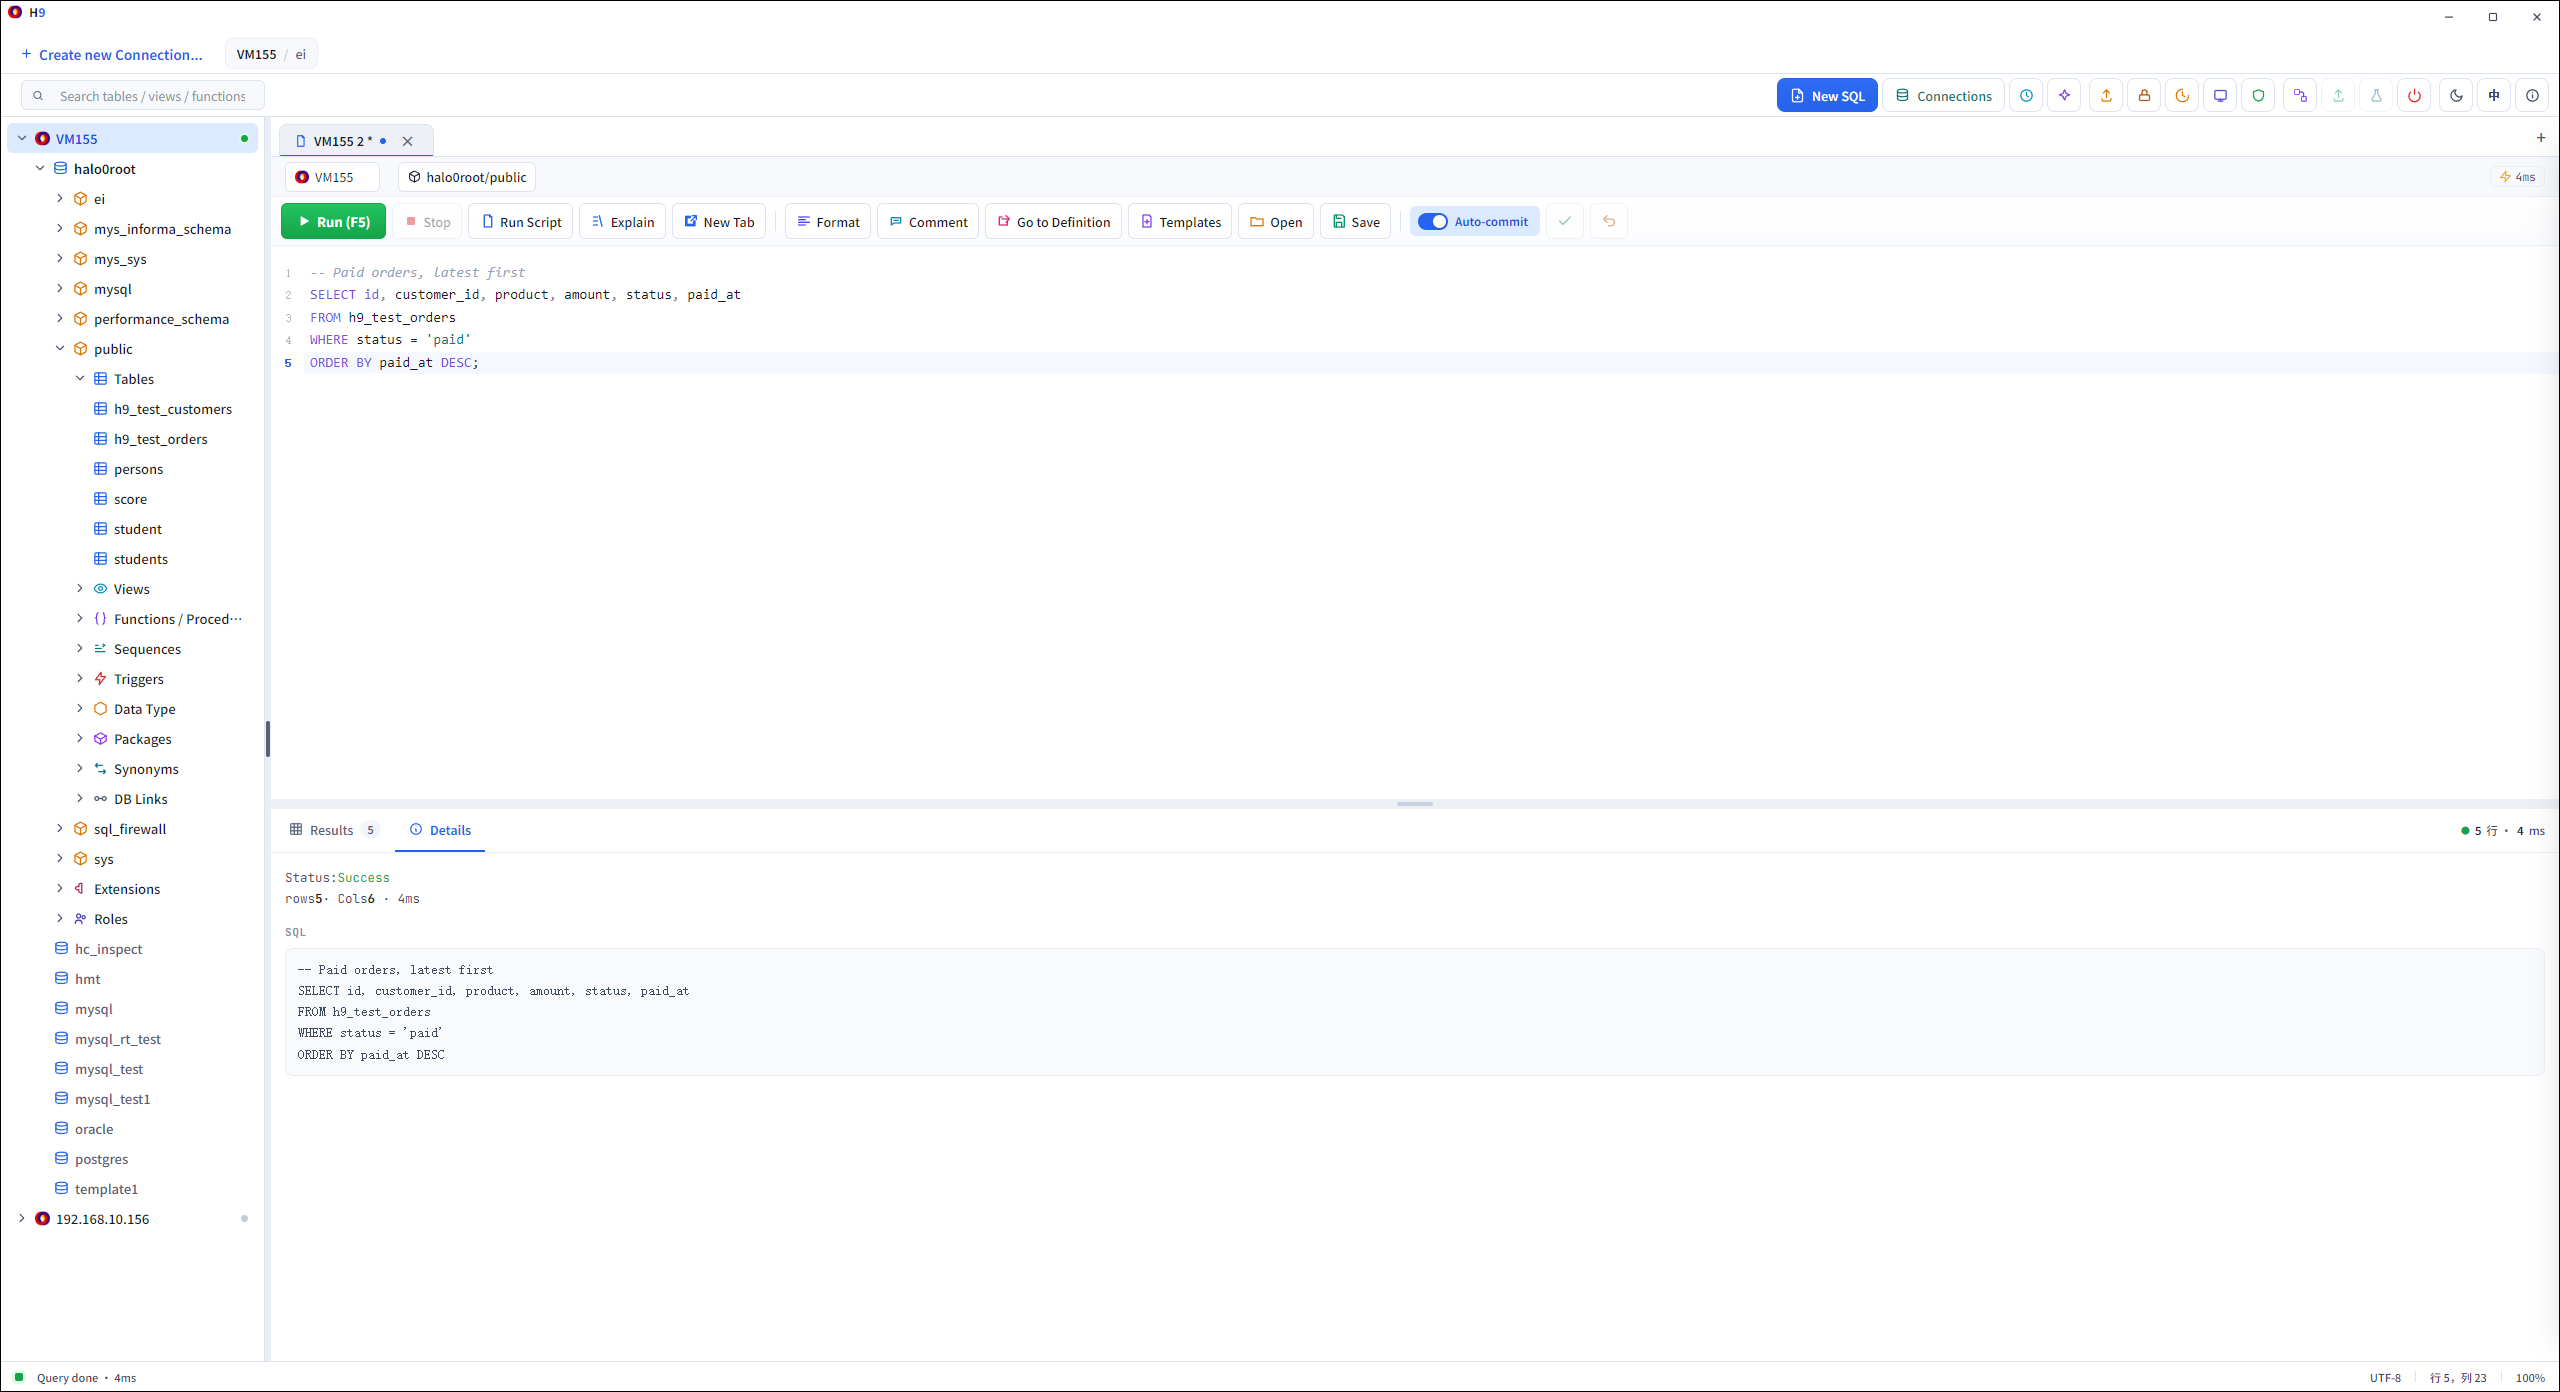Click the green shield icon
This screenshot has width=2560, height=1392.
2258,96
